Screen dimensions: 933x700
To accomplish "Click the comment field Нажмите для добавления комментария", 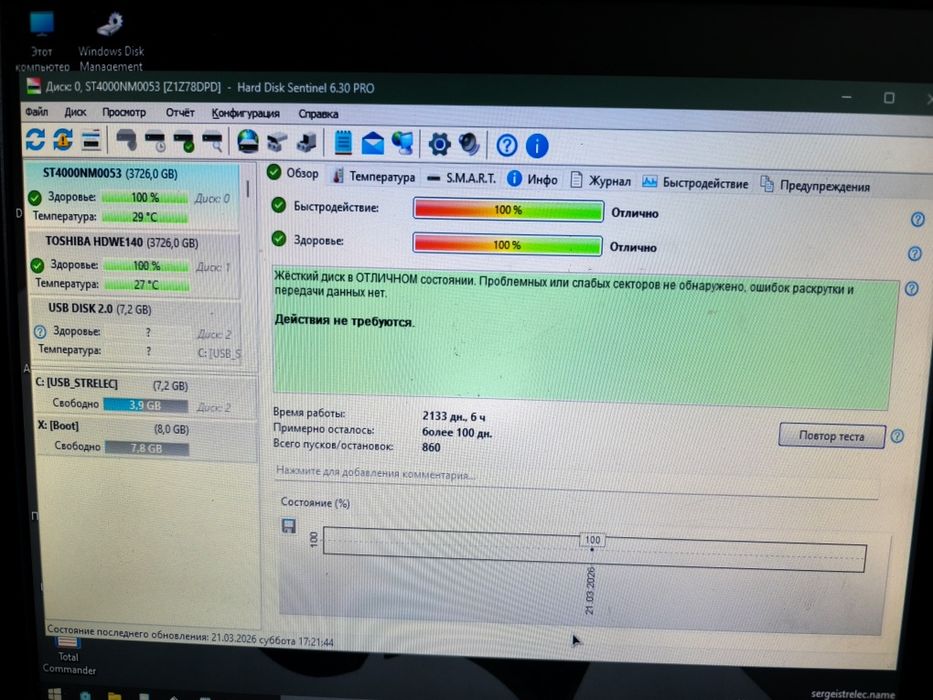I will tap(375, 474).
